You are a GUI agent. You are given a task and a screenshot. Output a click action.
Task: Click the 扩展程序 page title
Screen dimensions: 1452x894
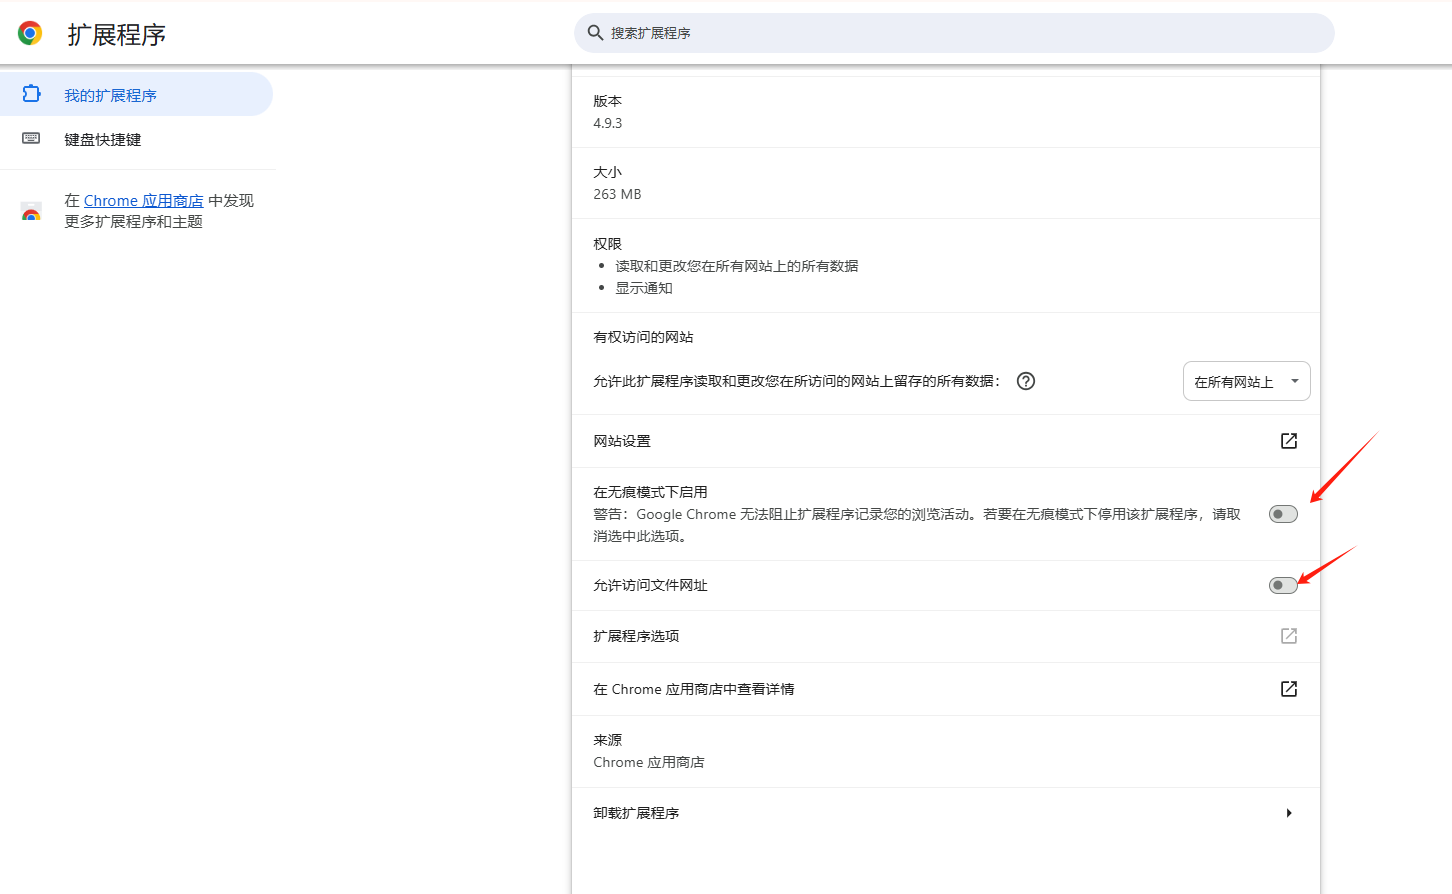pyautogui.click(x=117, y=35)
